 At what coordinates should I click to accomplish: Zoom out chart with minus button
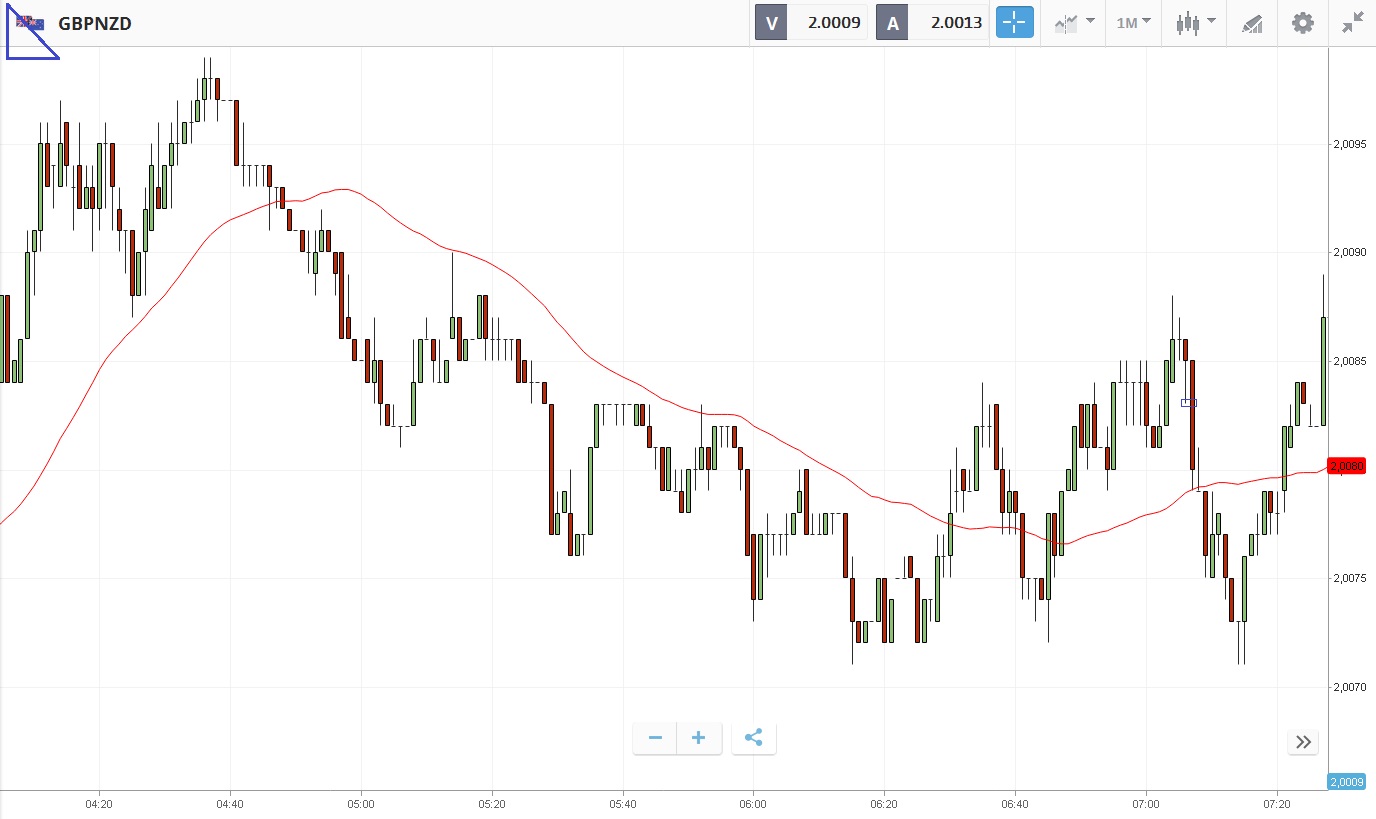[655, 739]
